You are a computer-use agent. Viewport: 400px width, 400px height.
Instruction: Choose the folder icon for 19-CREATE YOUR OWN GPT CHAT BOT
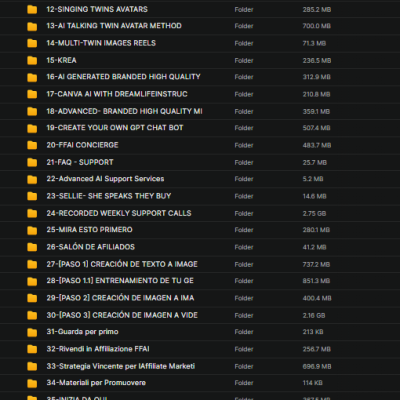[x=32, y=128]
